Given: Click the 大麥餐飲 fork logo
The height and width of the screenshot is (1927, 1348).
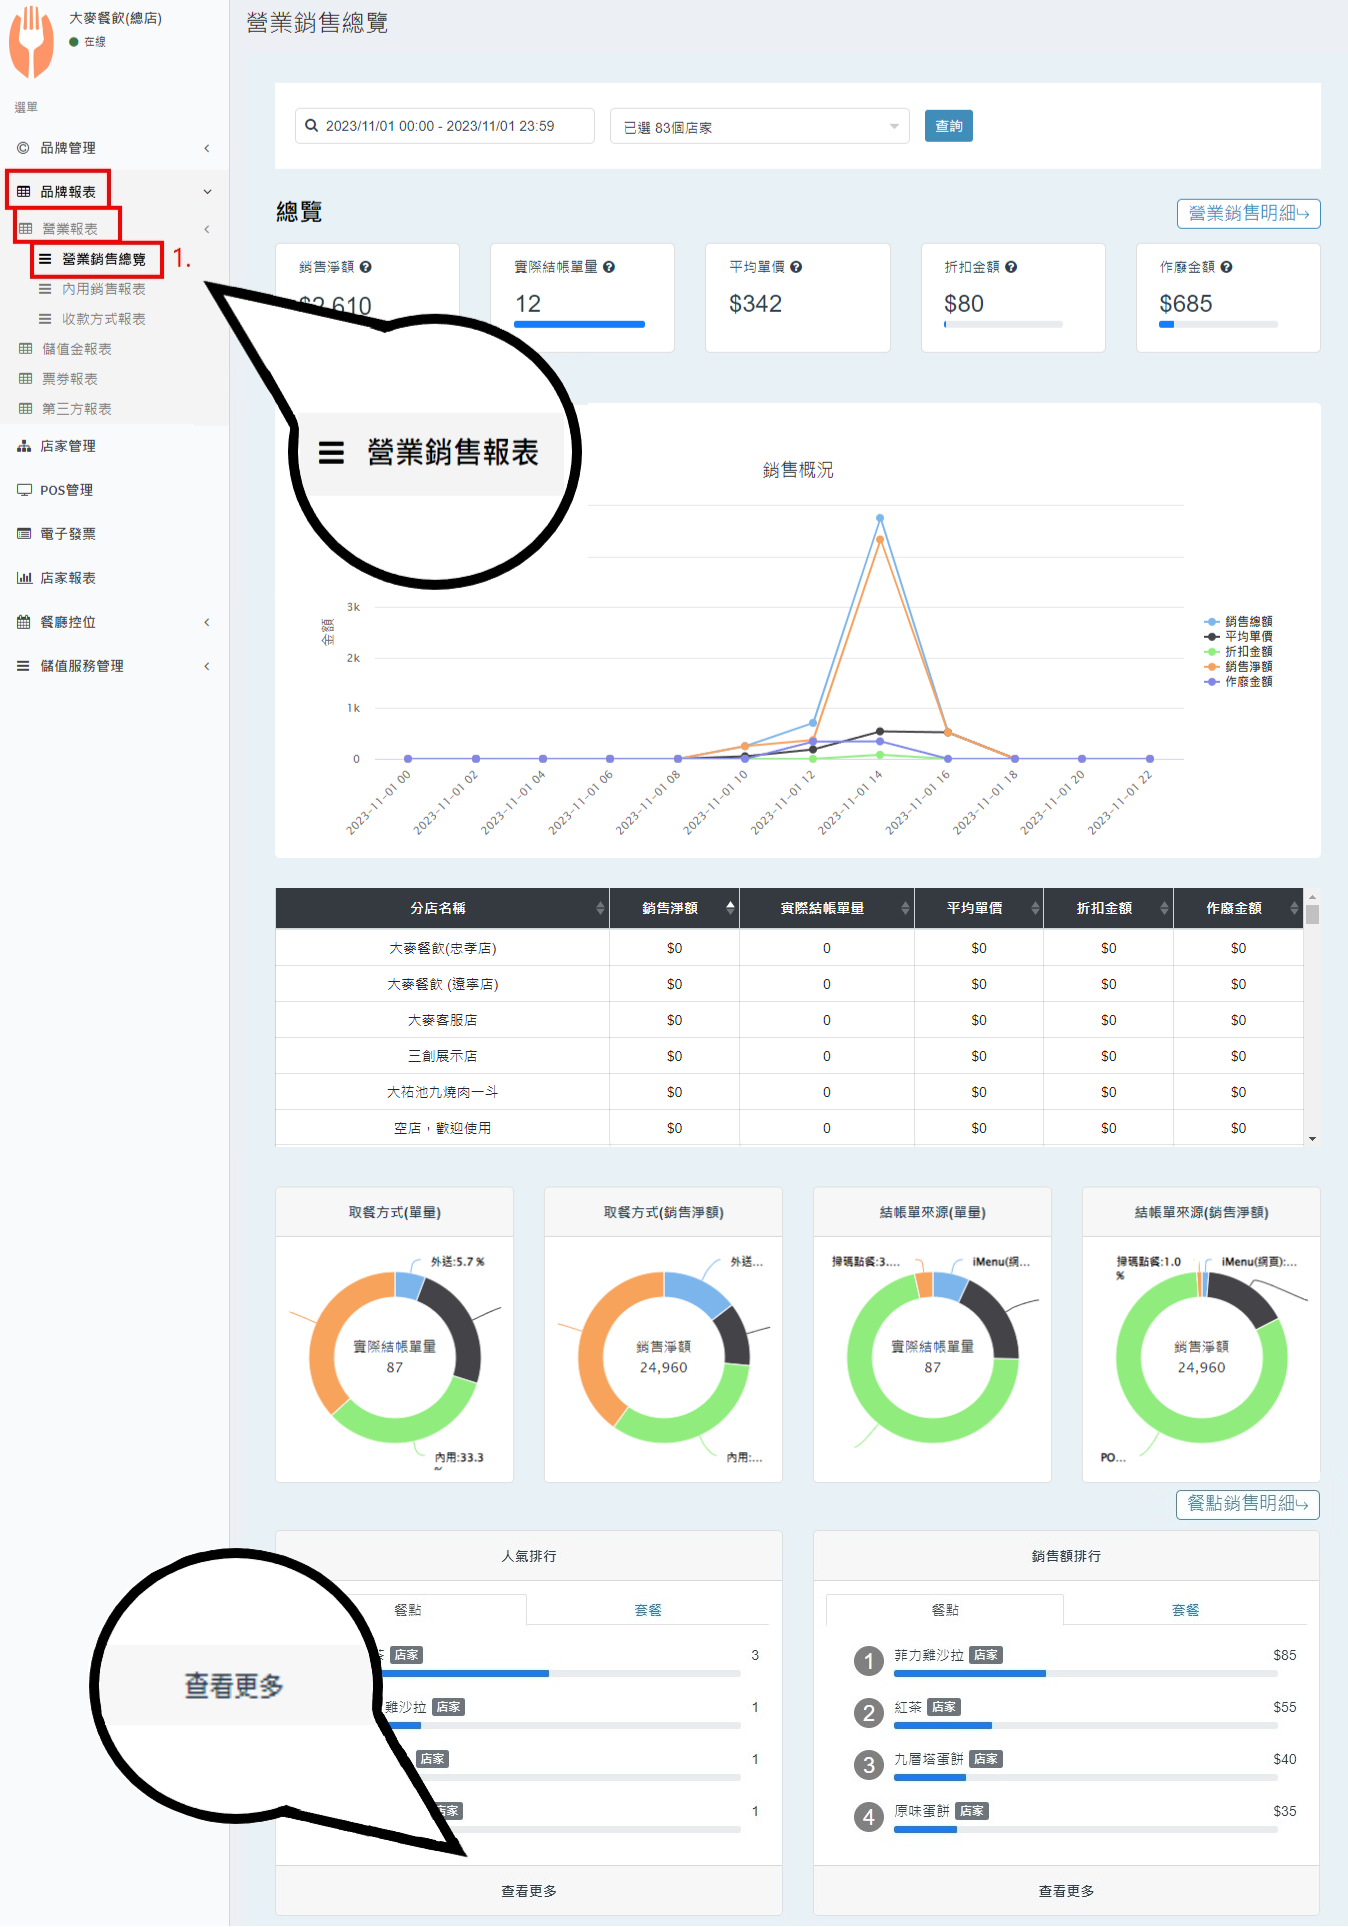Looking at the screenshot, I should tap(31, 42).
